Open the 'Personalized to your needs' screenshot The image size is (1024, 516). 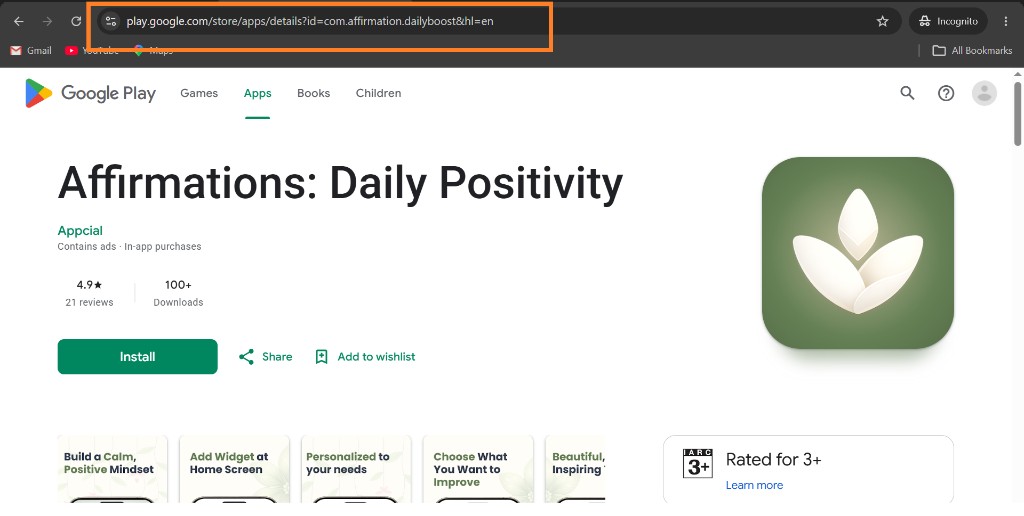coord(356,469)
